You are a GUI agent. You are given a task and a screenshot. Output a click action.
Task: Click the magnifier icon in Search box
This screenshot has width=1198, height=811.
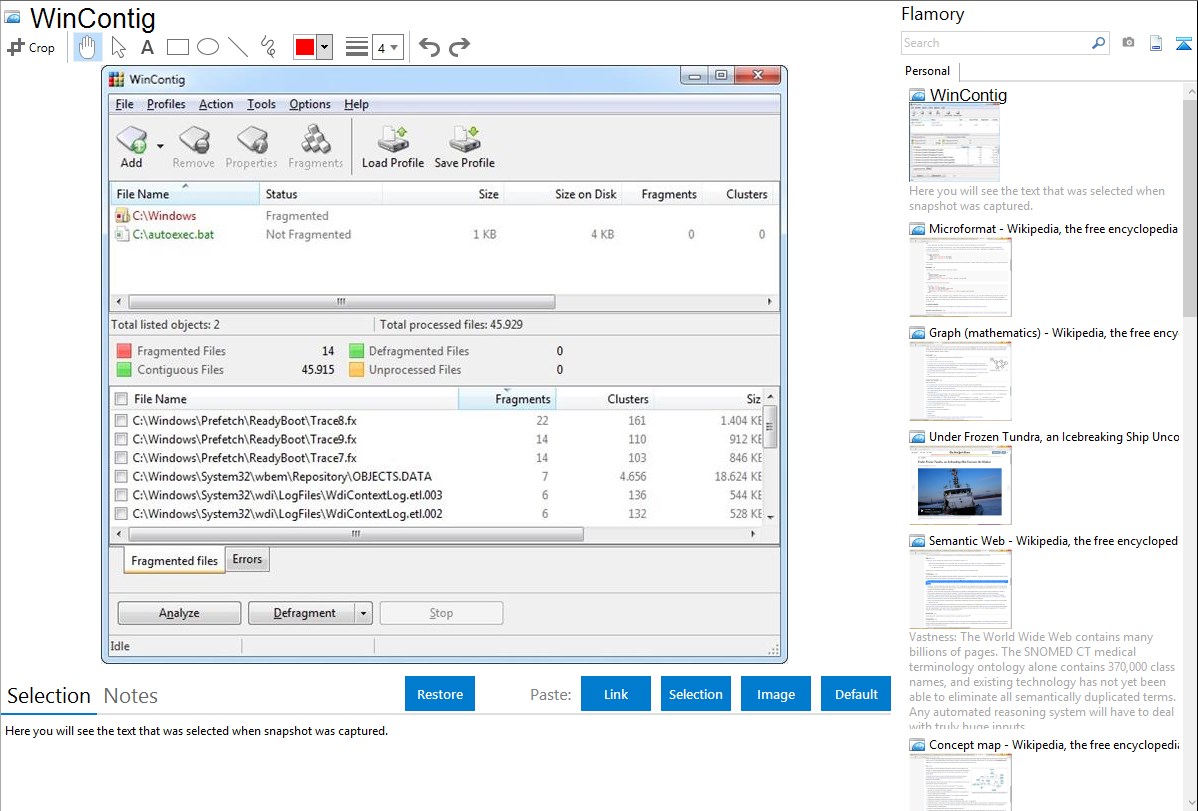1098,43
